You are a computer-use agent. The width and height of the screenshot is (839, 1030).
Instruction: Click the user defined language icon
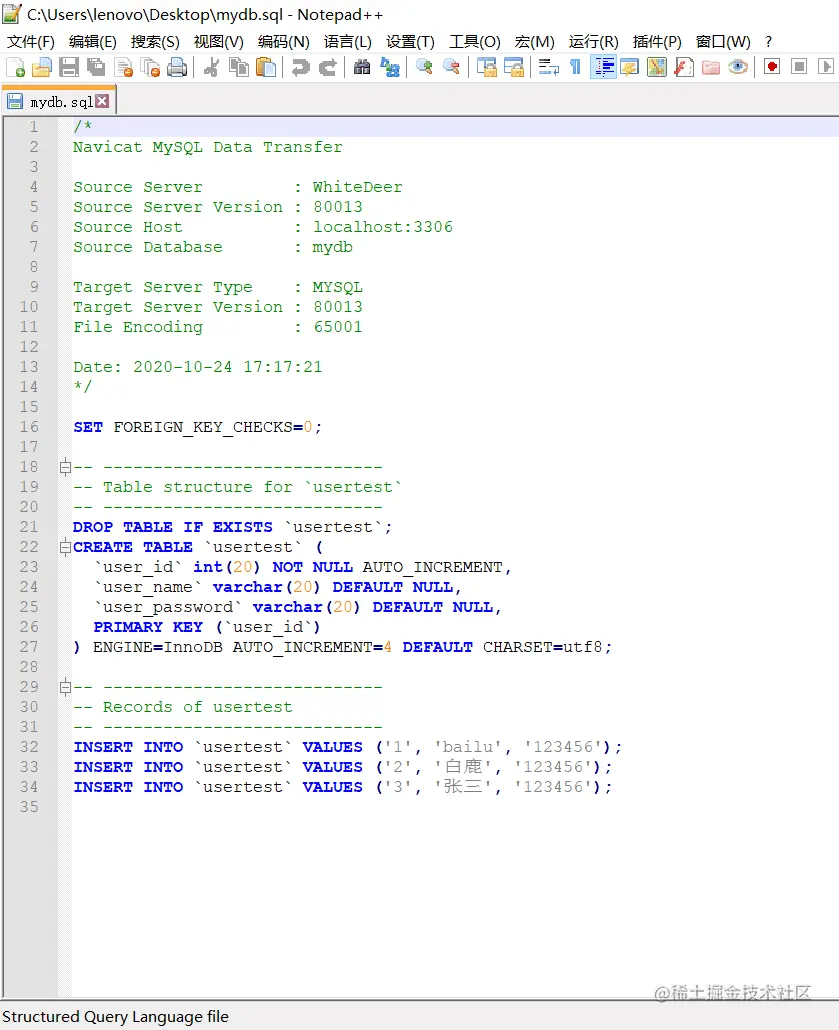[629, 67]
